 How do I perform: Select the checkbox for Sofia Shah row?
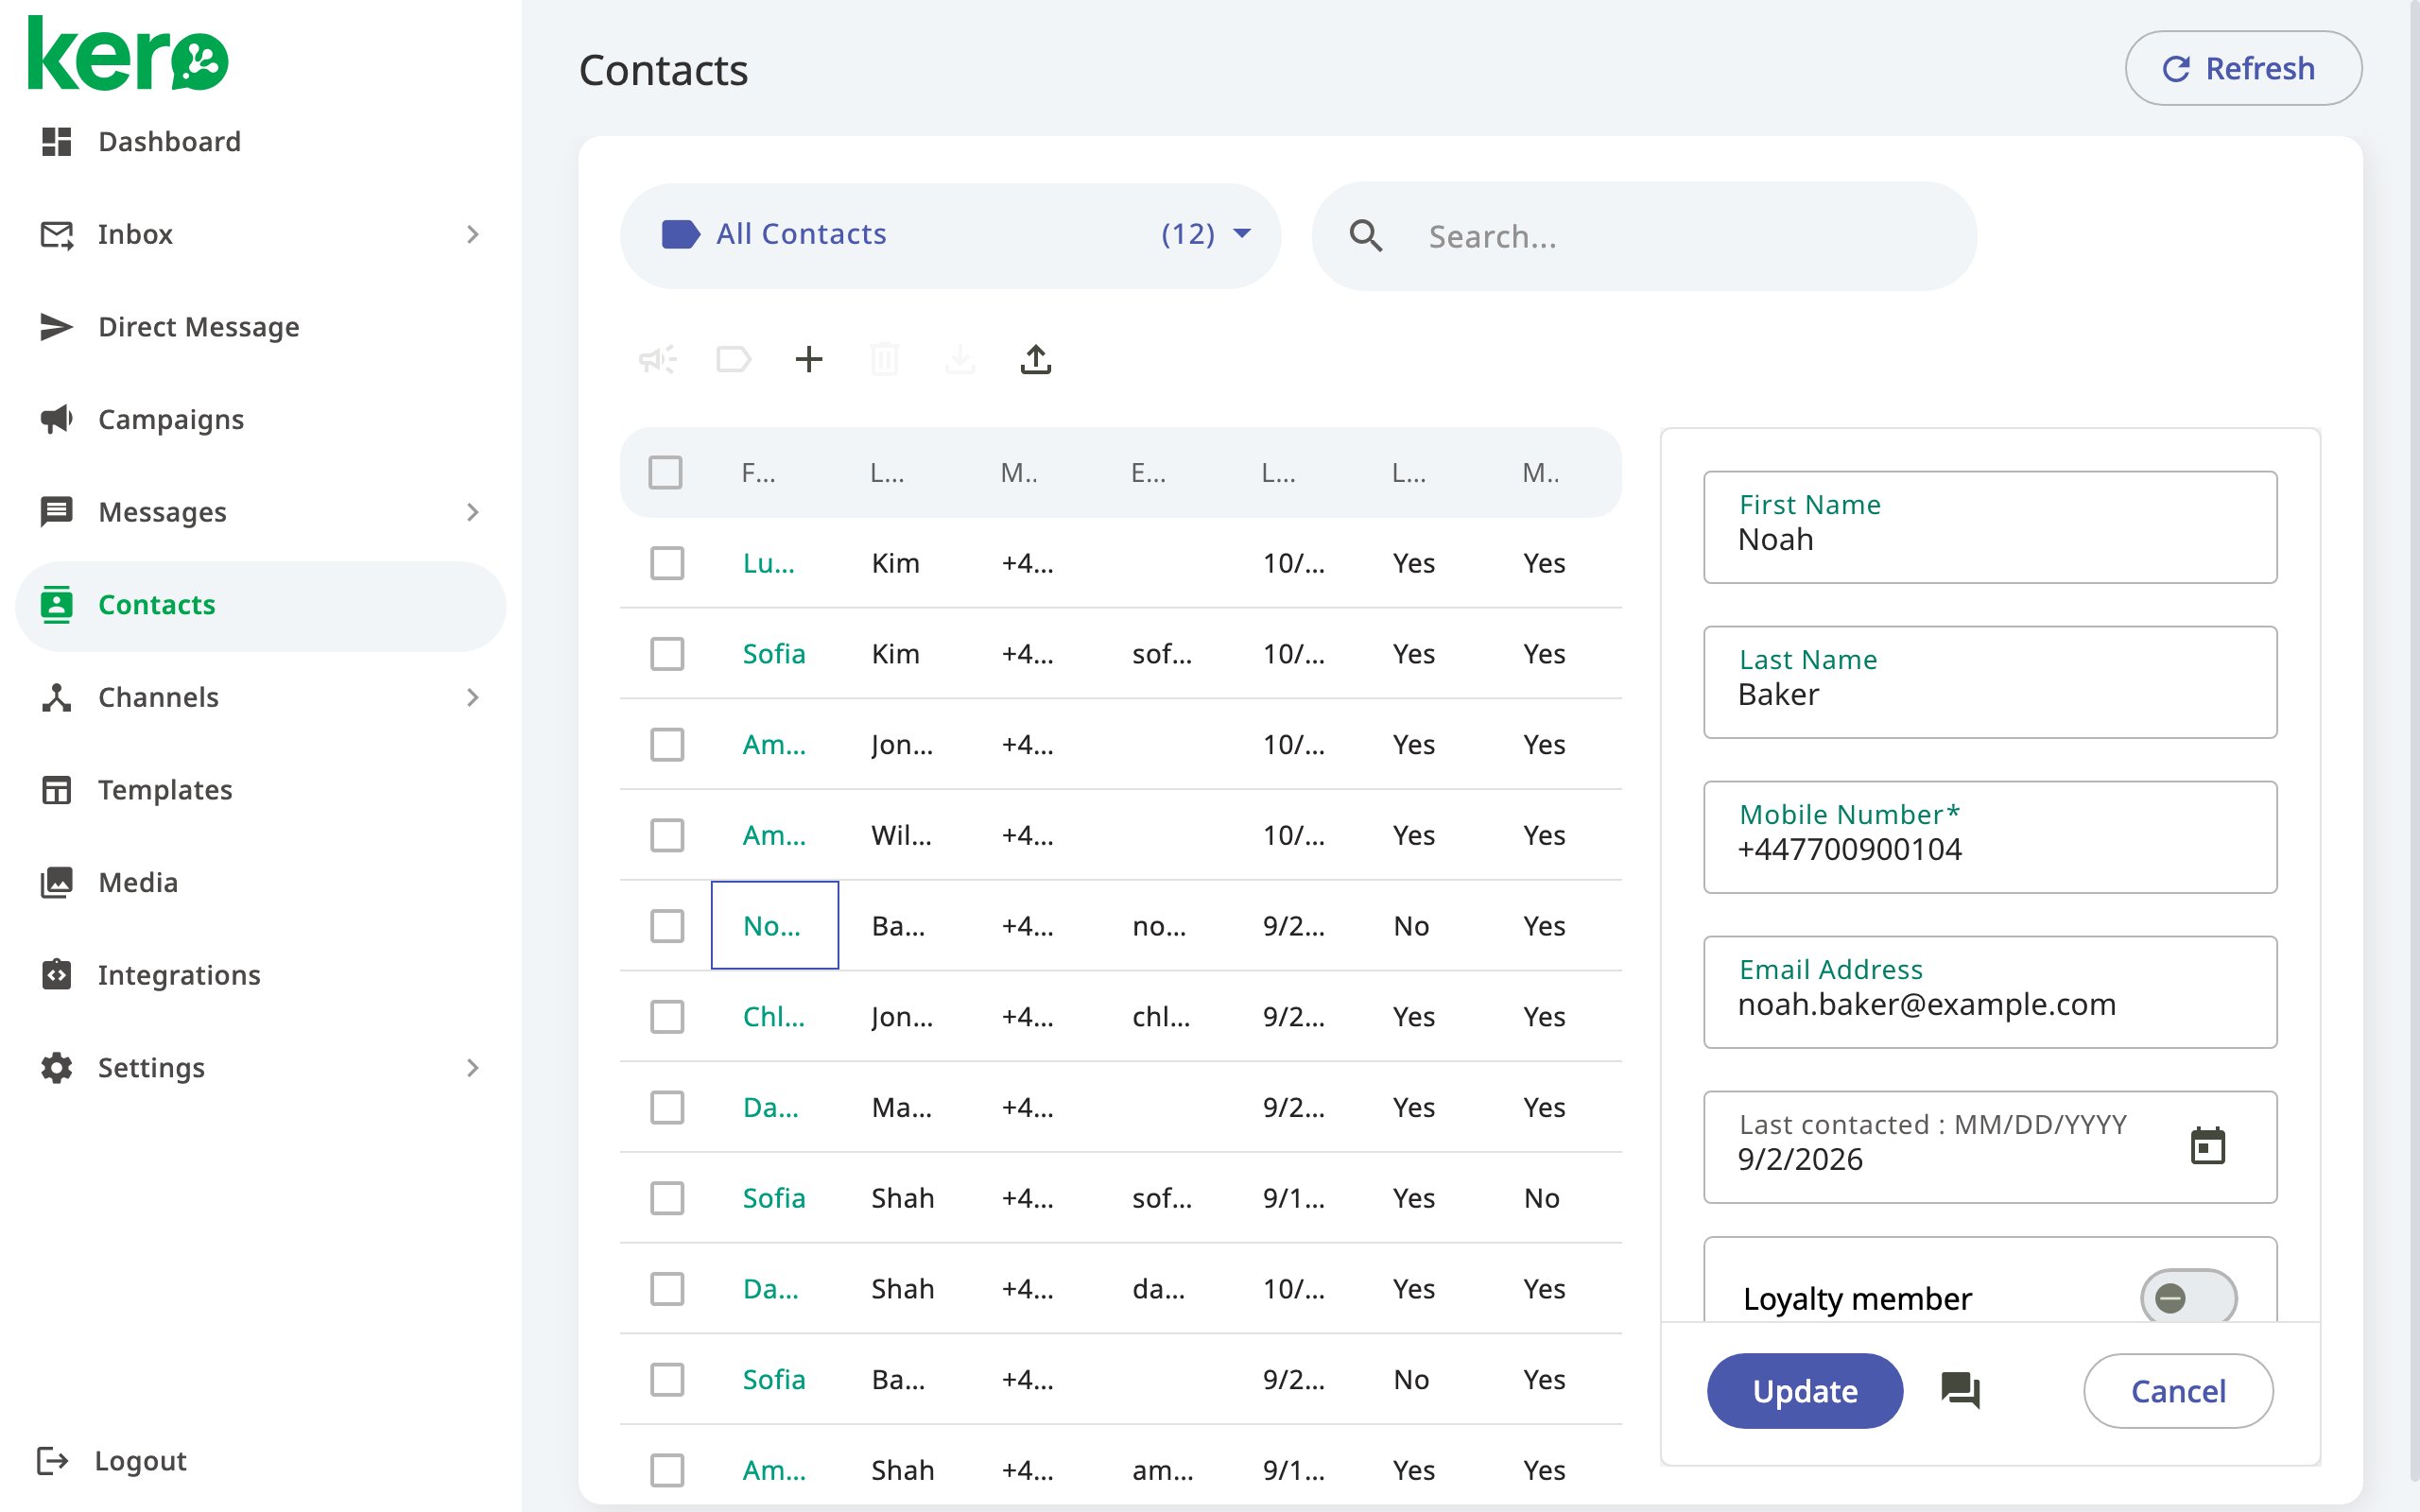667,1198
